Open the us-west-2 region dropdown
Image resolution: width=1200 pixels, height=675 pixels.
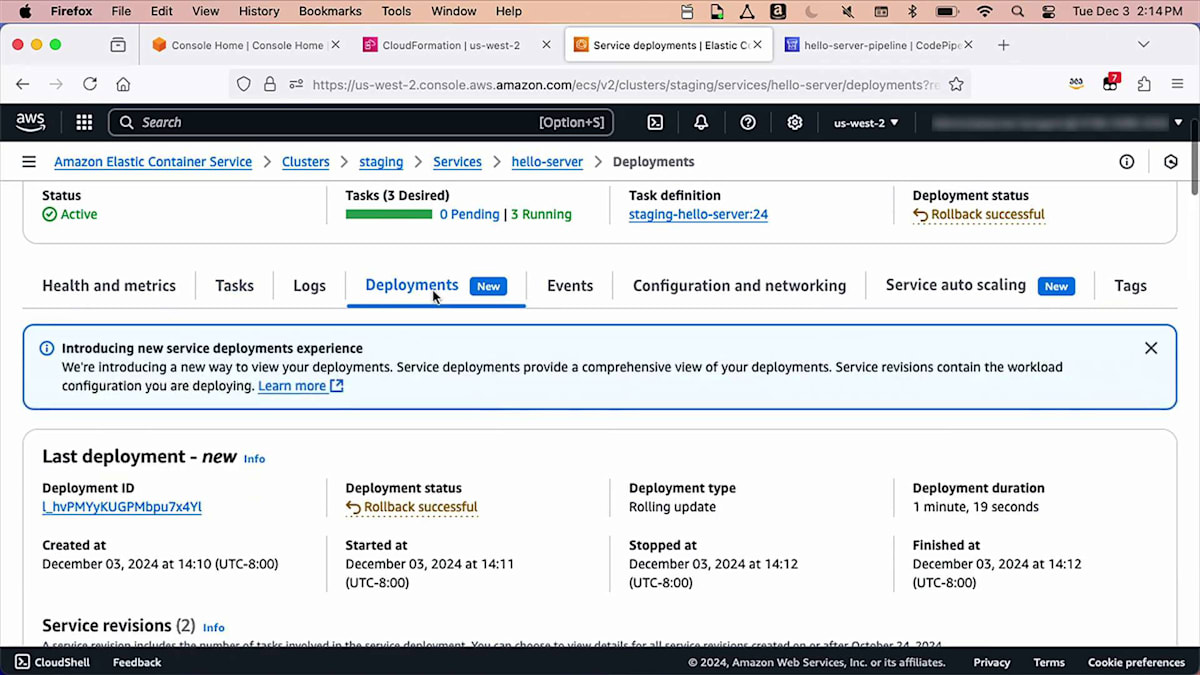[866, 122]
